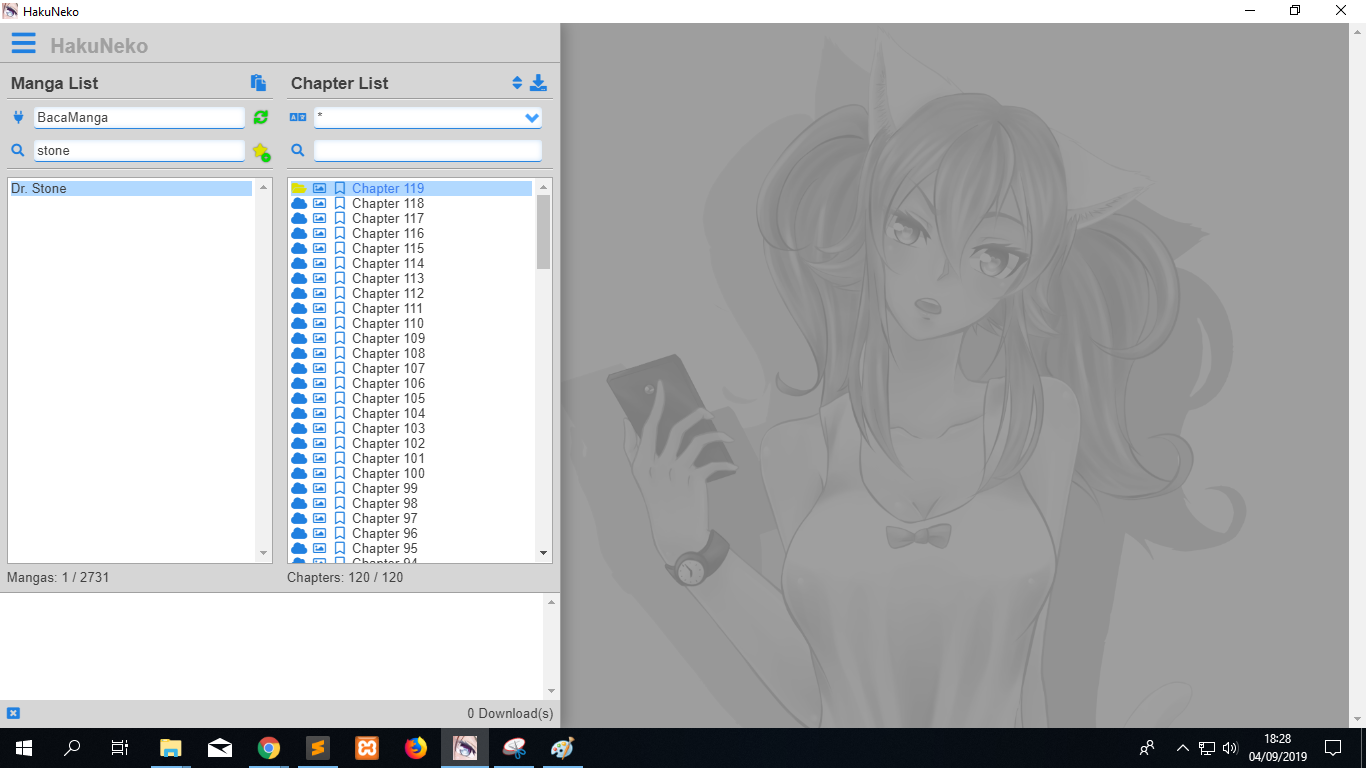Toggle the bookmark marker on Chapter 113
The height and width of the screenshot is (768, 1366).
click(x=340, y=278)
